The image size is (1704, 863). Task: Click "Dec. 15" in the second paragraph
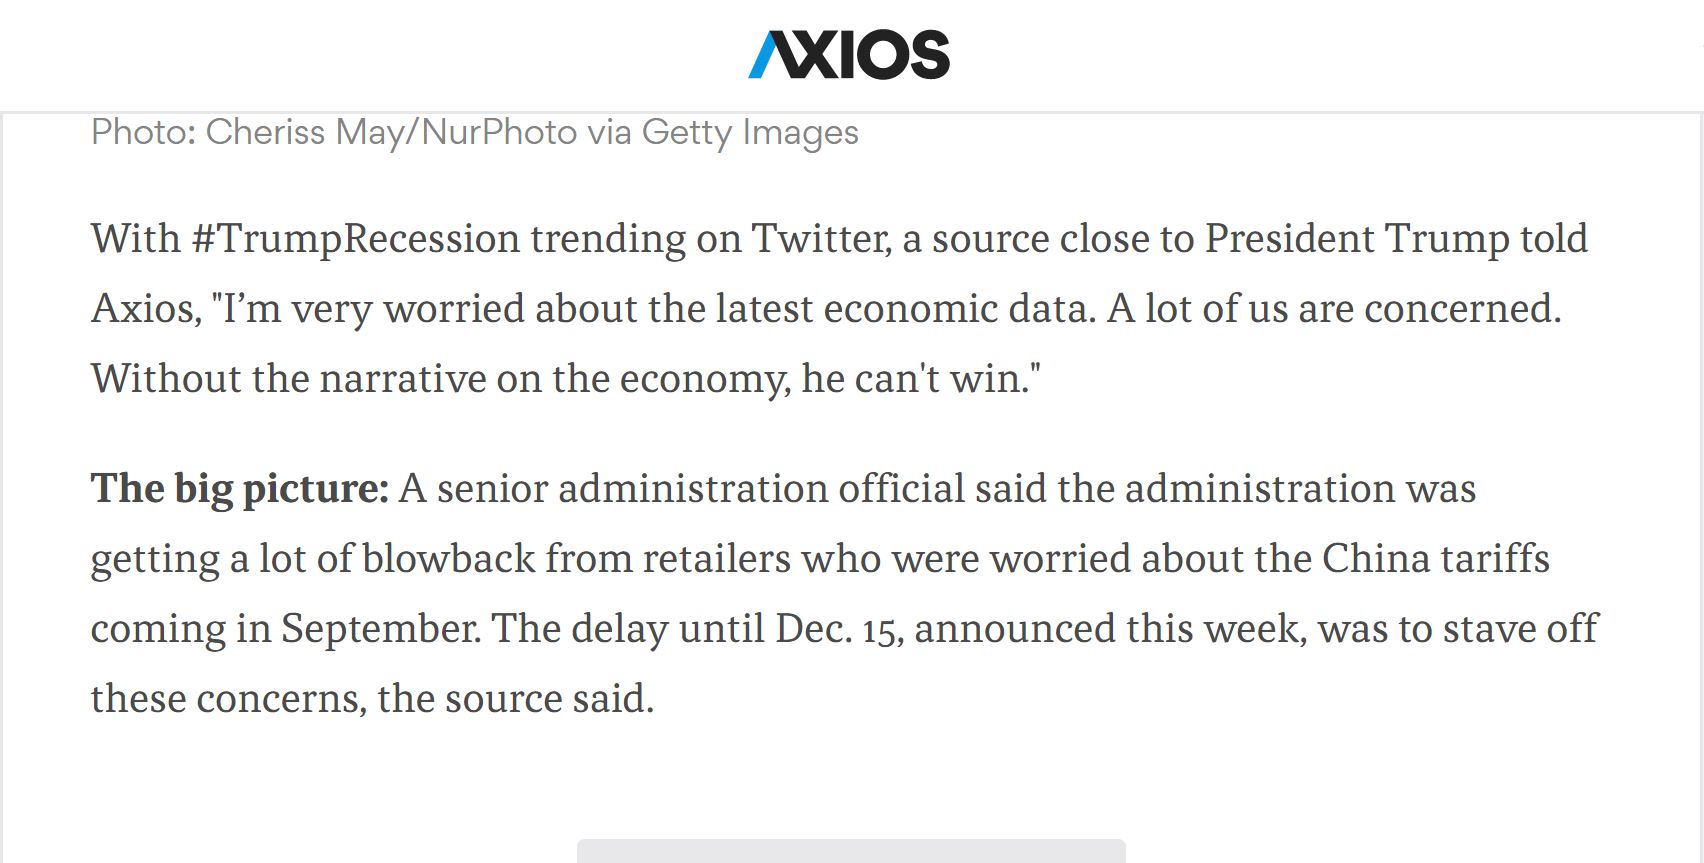pyautogui.click(x=839, y=630)
